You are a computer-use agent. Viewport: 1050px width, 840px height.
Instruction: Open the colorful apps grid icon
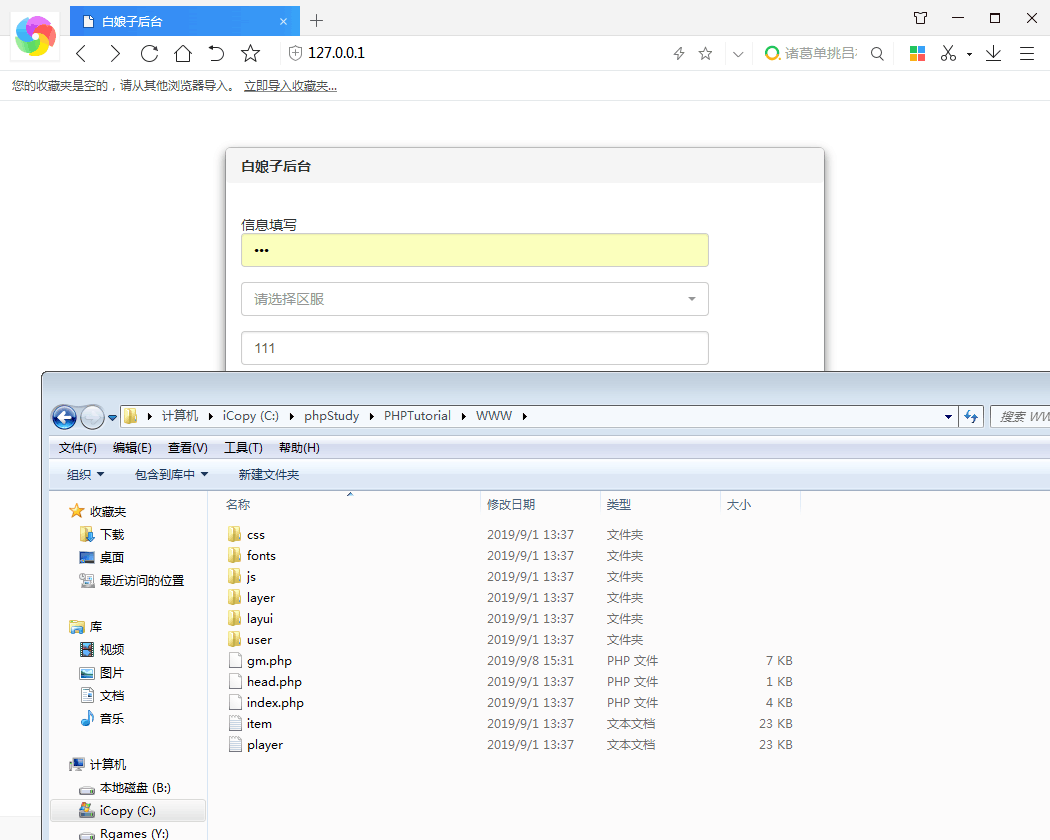pyautogui.click(x=917, y=53)
